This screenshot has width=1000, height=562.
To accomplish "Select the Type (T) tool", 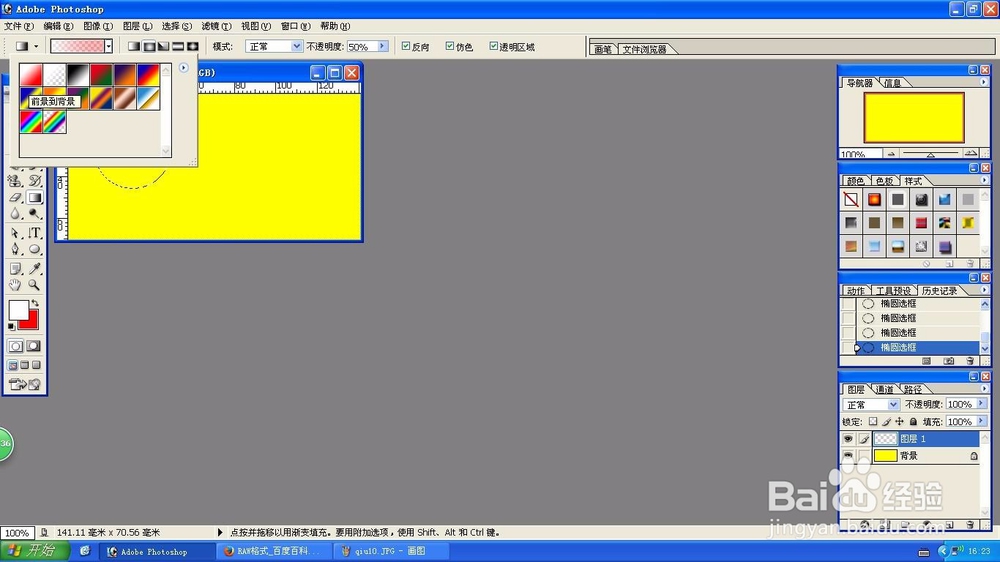I will tap(35, 233).
